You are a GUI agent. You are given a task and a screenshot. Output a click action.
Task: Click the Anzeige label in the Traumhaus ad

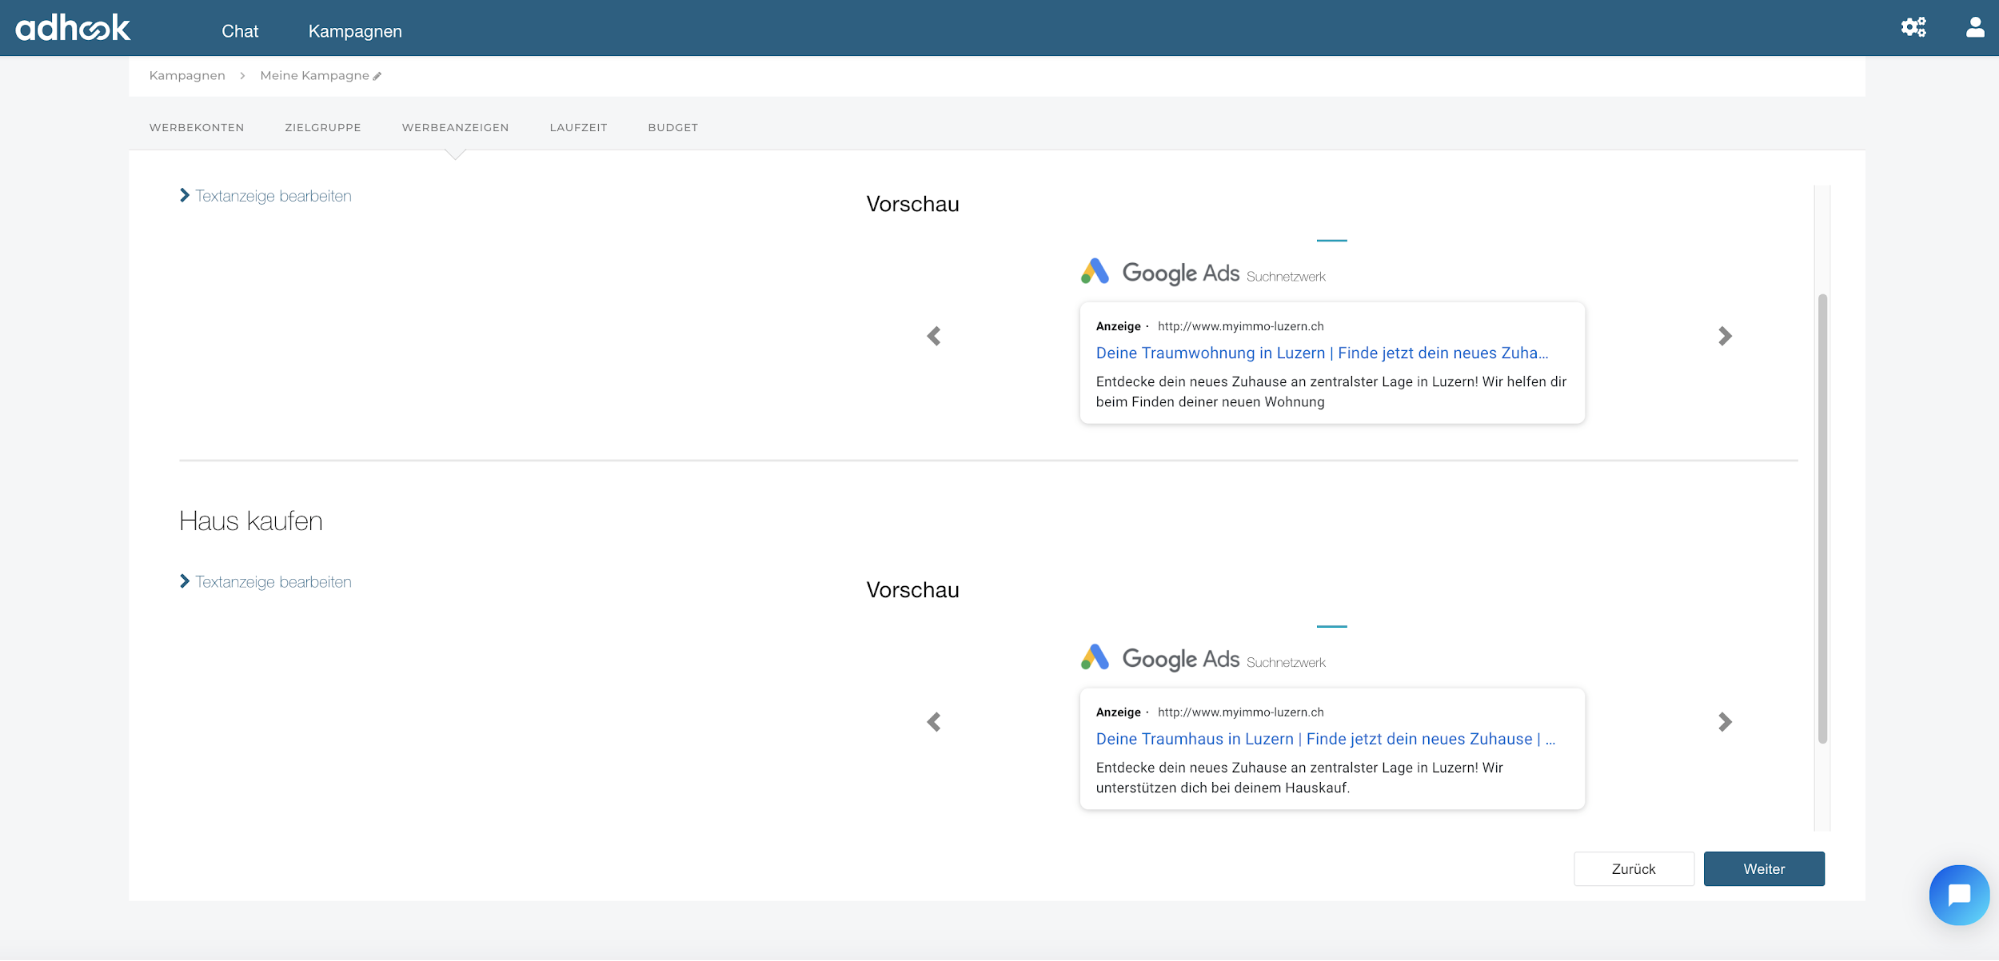click(x=1118, y=712)
